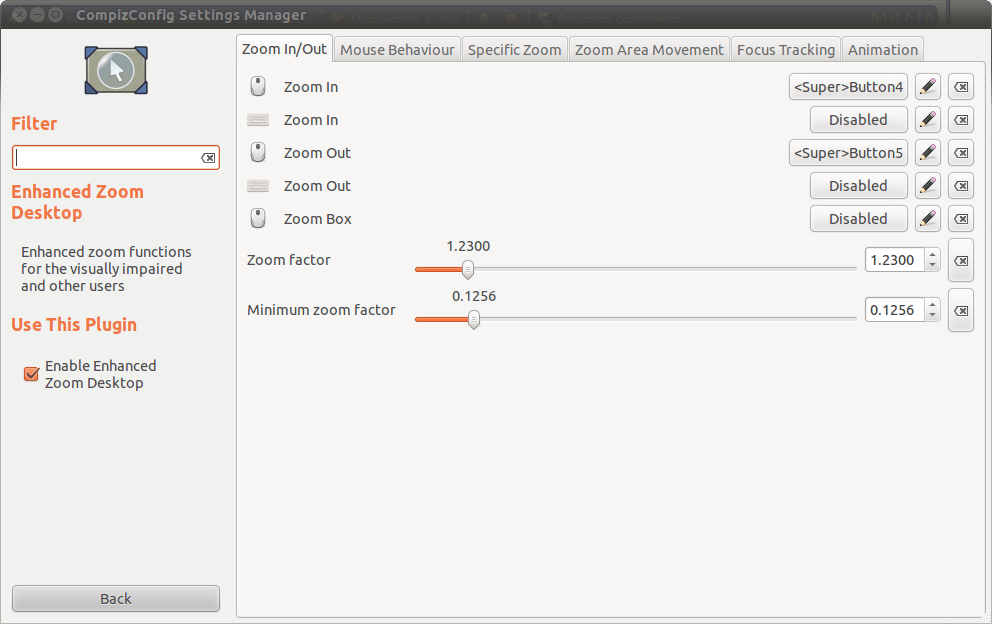This screenshot has width=992, height=624.
Task: Open the Focus Tracking tab
Action: [786, 49]
